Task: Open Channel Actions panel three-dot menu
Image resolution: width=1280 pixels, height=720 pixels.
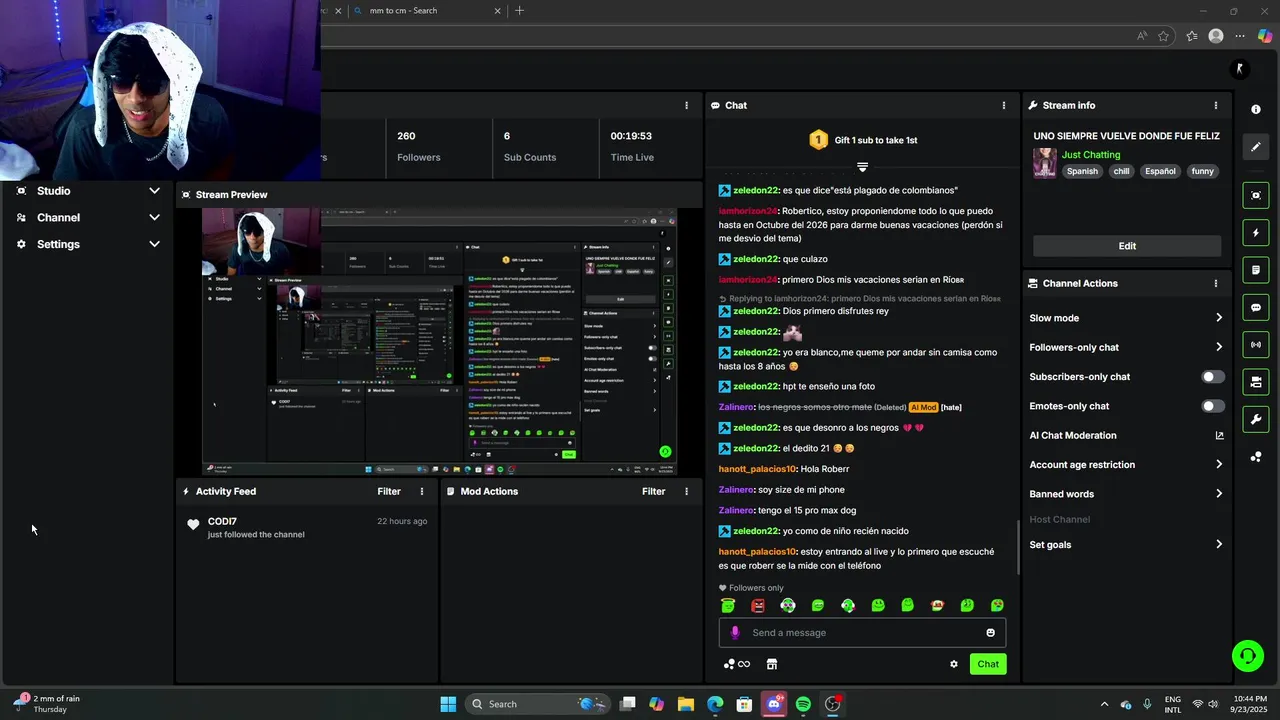Action: (1216, 283)
